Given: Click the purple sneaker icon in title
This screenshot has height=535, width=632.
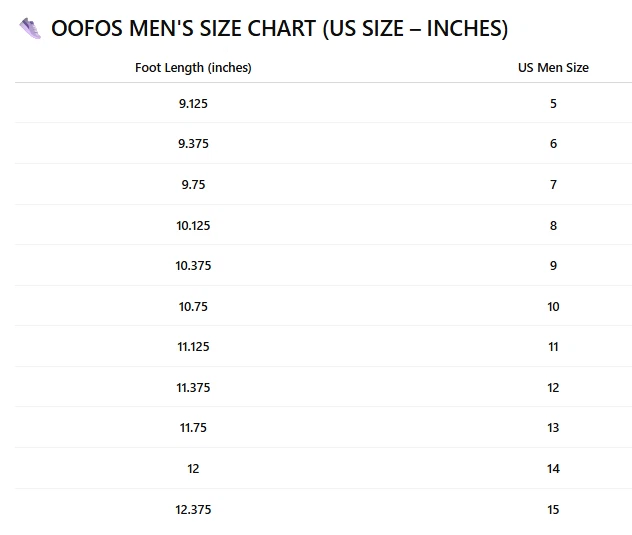Looking at the screenshot, I should [30, 29].
